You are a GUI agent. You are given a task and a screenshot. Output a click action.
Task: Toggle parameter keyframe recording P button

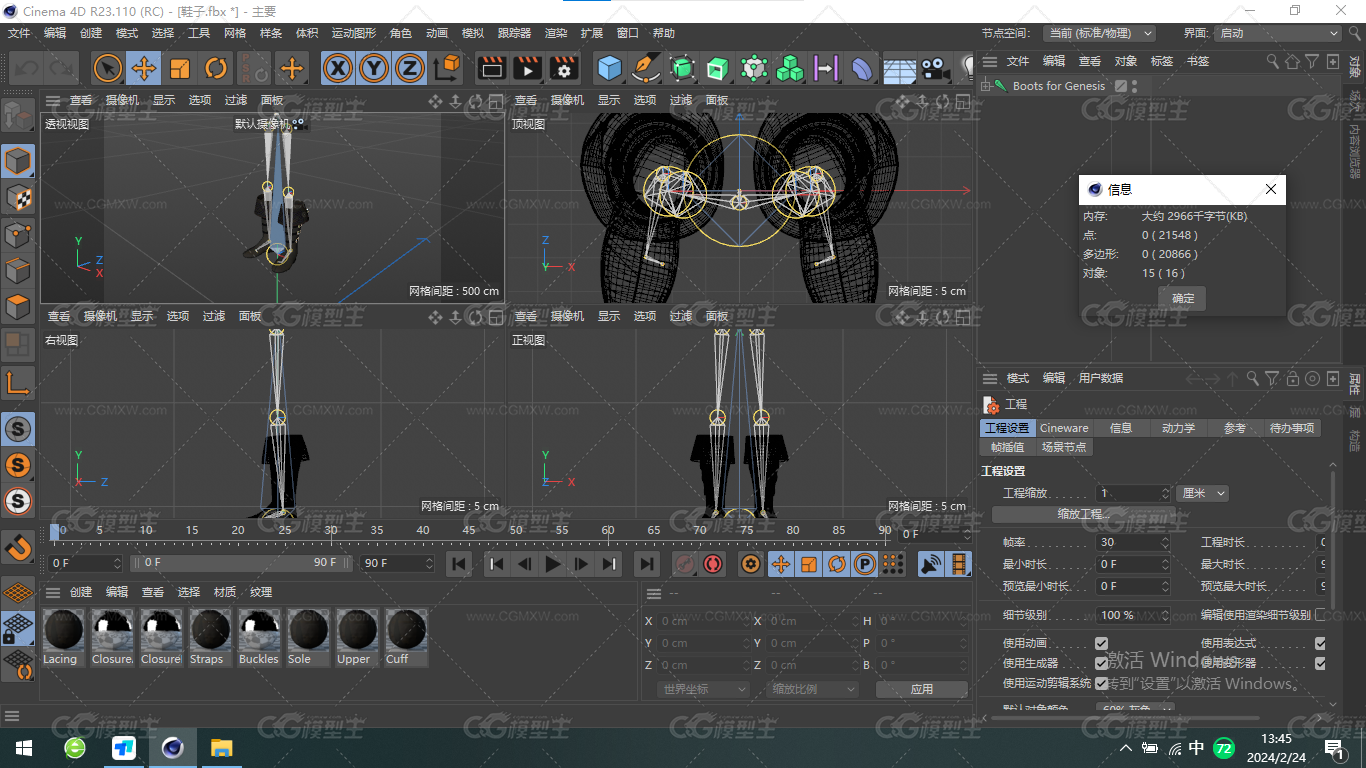click(865, 564)
